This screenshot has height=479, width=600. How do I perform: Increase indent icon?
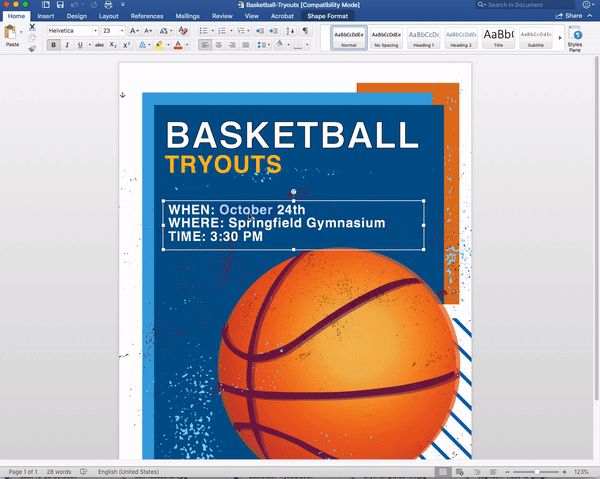[x=274, y=31]
